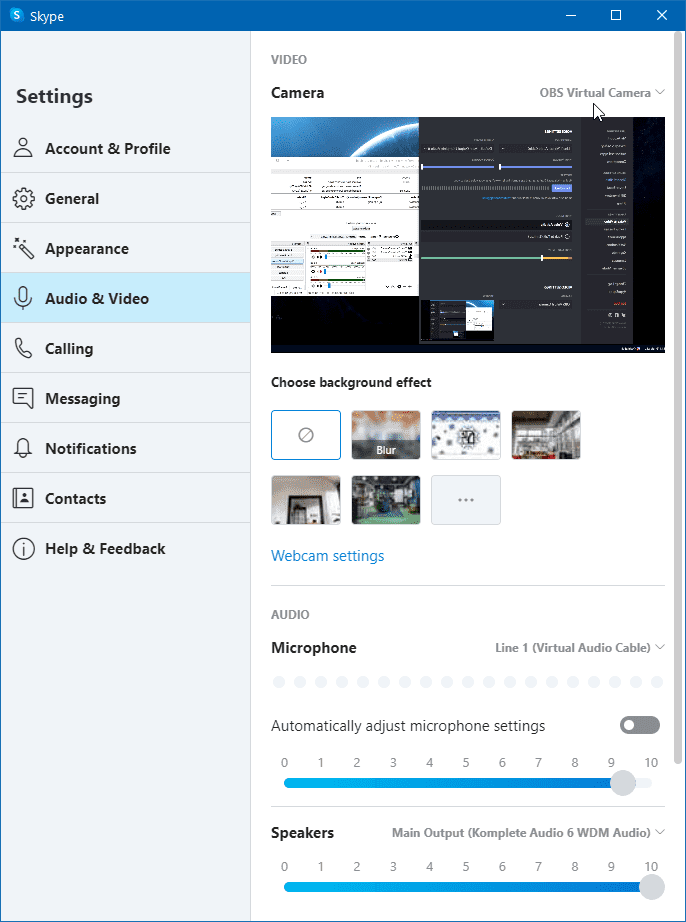Screen dimensions: 686x922
Task: Click the Messaging chat bubble icon
Action: 23,398
